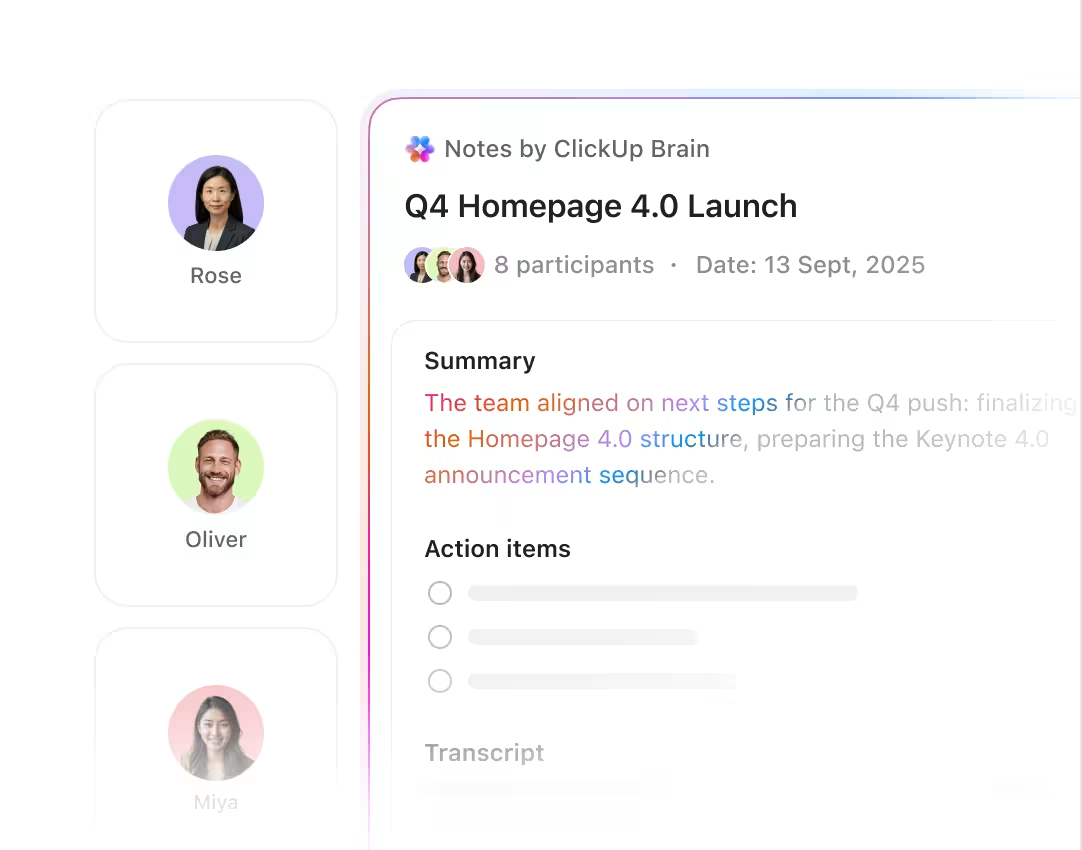Click the ClickUp Brain logo icon

point(420,149)
